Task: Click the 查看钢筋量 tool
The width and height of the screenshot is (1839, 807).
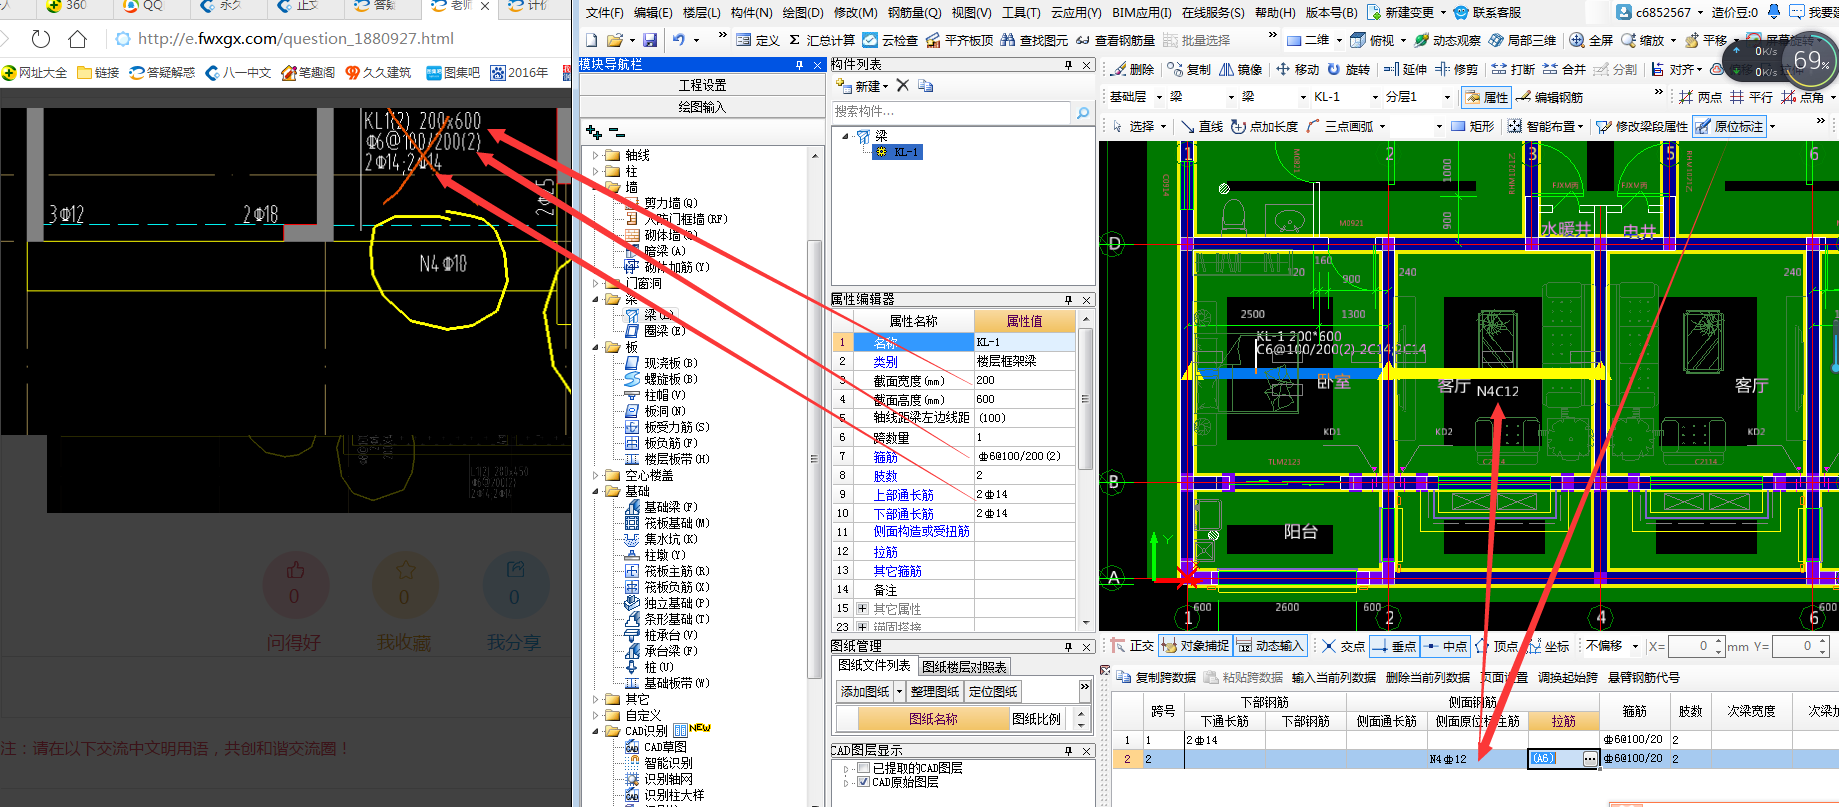Action: 1115,40
